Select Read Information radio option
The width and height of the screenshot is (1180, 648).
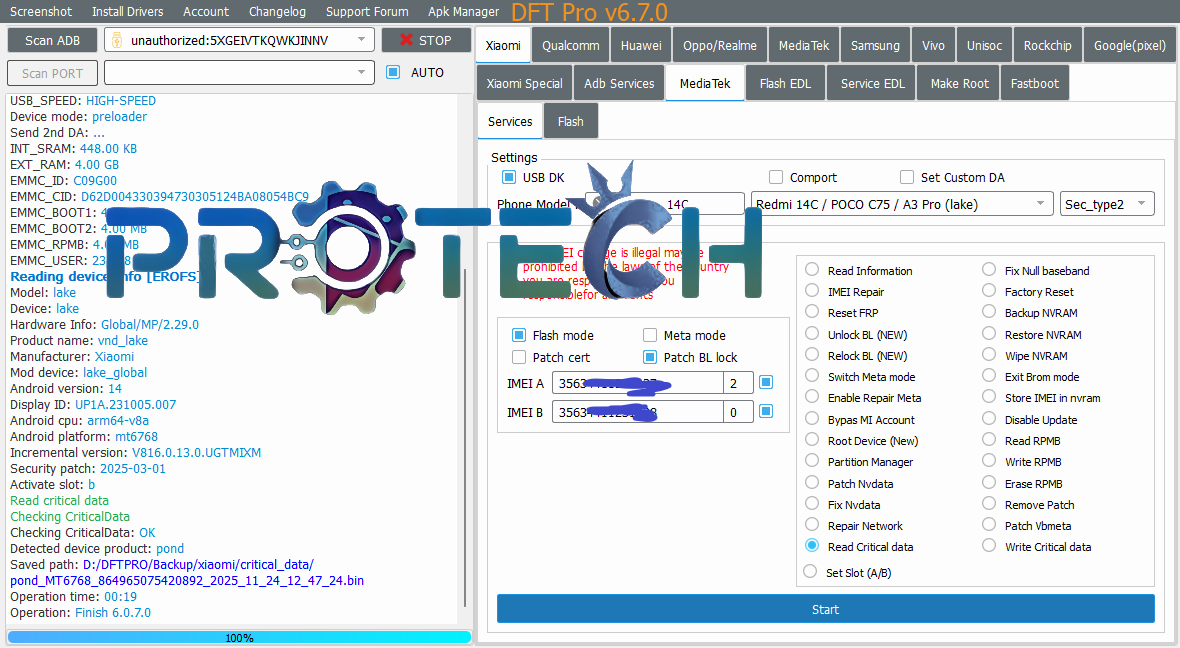[812, 269]
